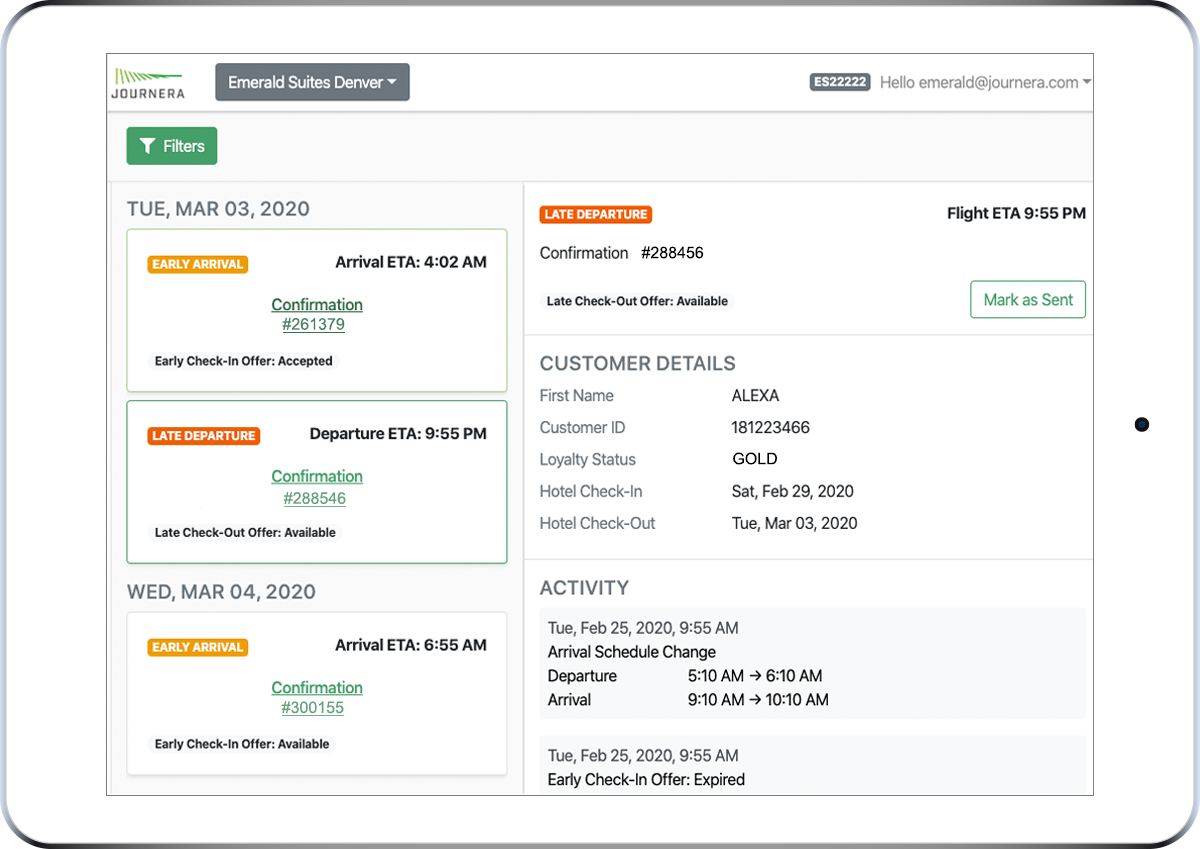Click the Arrival Schedule Change activity entry
Image resolution: width=1200 pixels, height=849 pixels.
tap(631, 651)
